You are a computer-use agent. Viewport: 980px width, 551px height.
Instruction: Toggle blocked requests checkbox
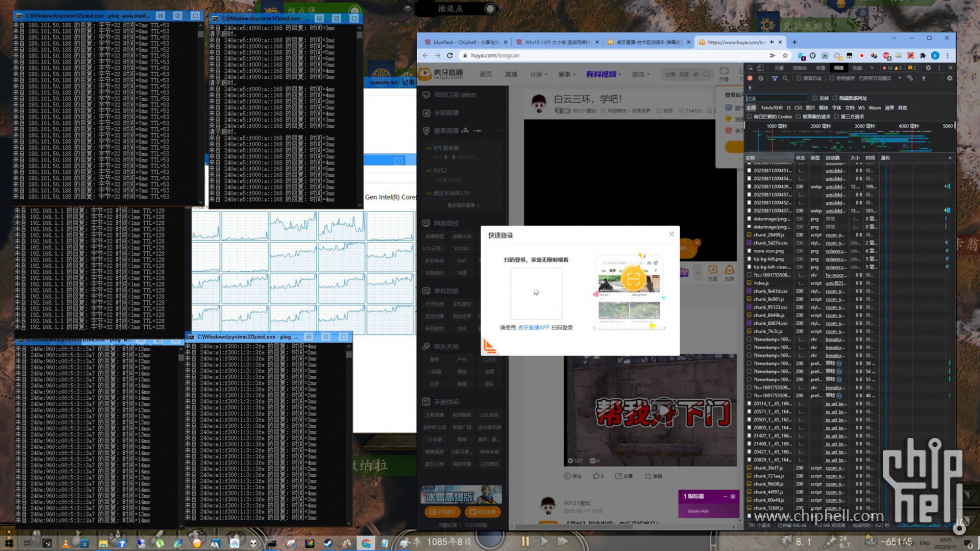798,117
